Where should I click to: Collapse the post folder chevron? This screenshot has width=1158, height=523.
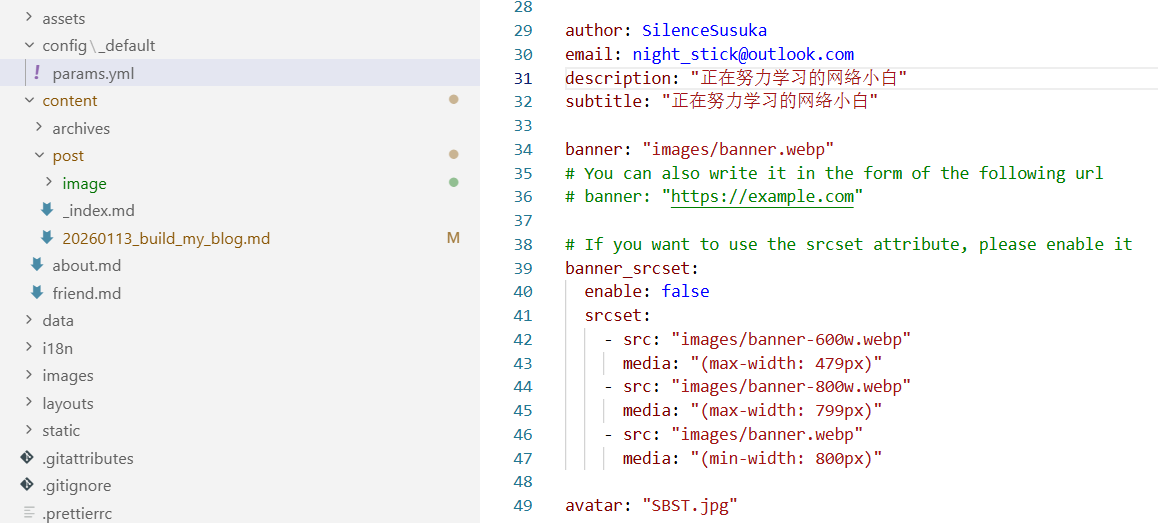pos(38,156)
